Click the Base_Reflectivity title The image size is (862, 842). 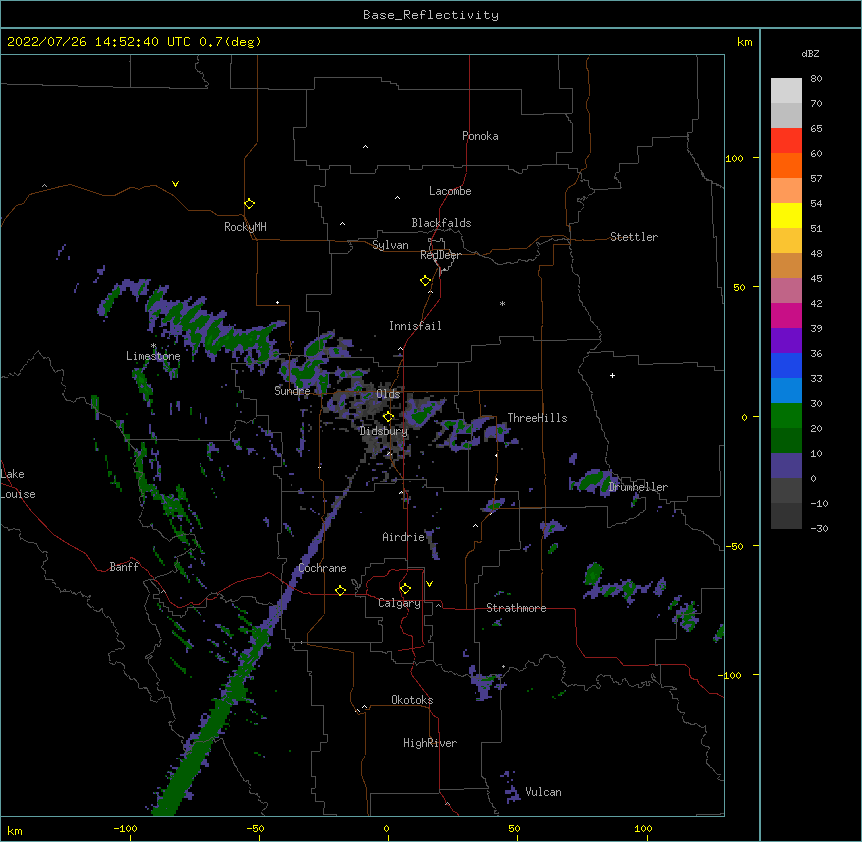(431, 15)
